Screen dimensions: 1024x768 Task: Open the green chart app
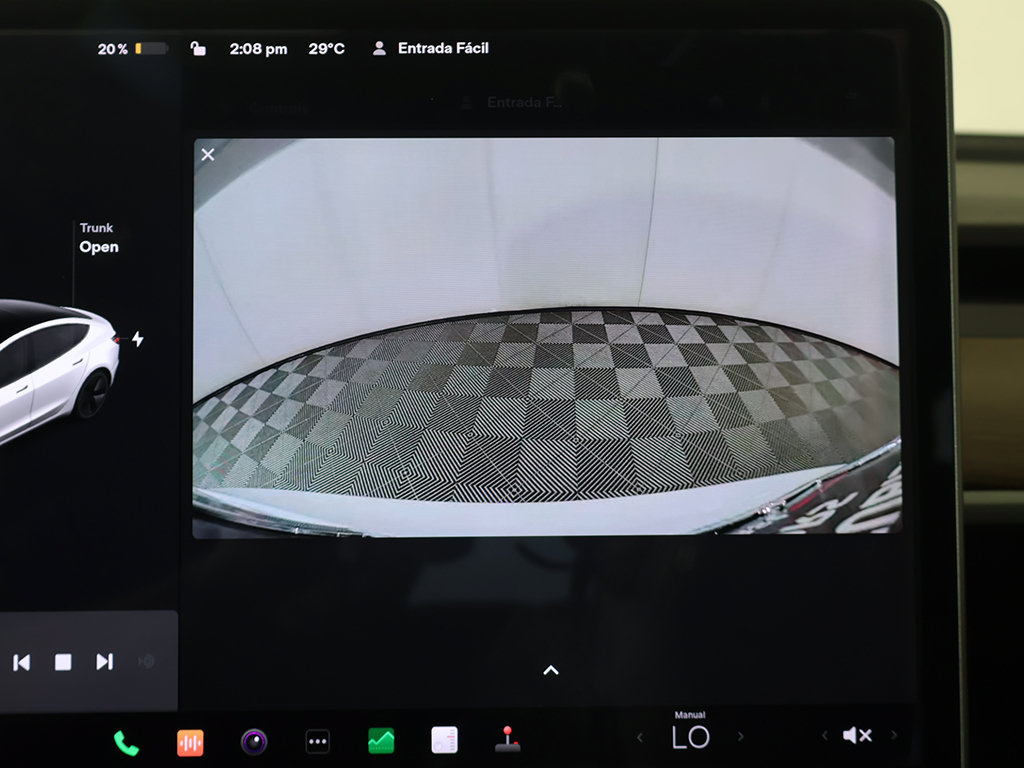[381, 741]
